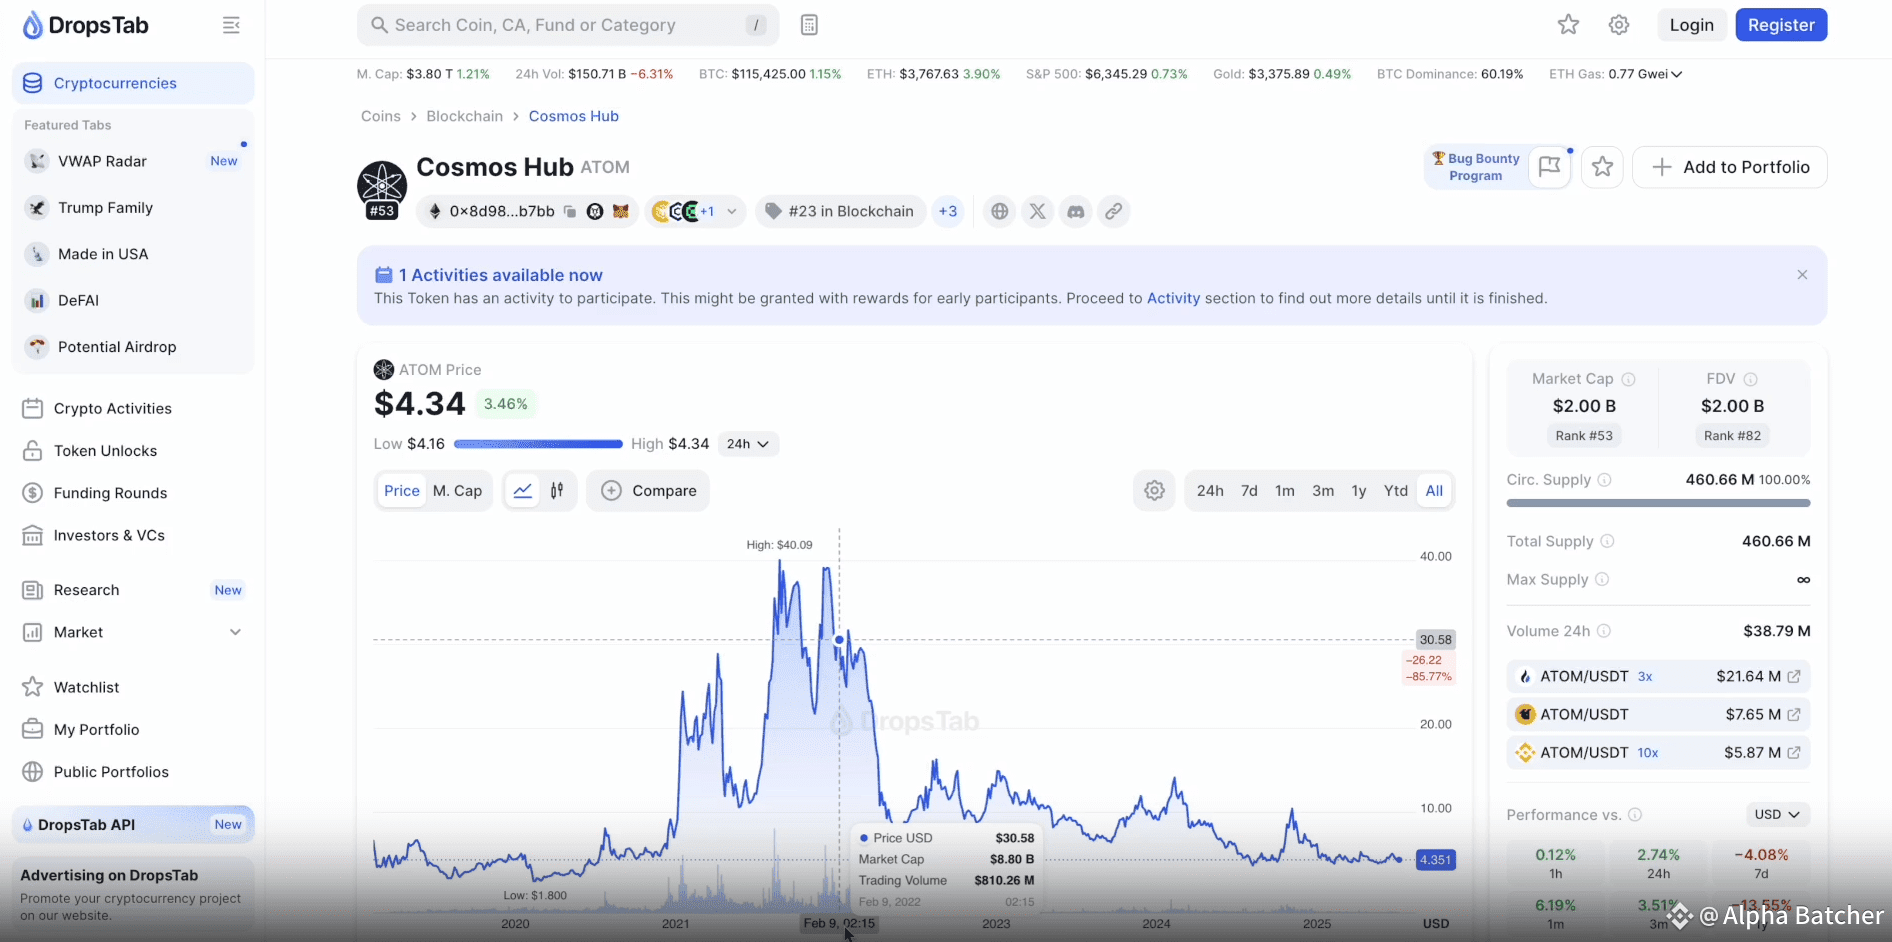Click the Login button
The height and width of the screenshot is (942, 1892).
1691,25
